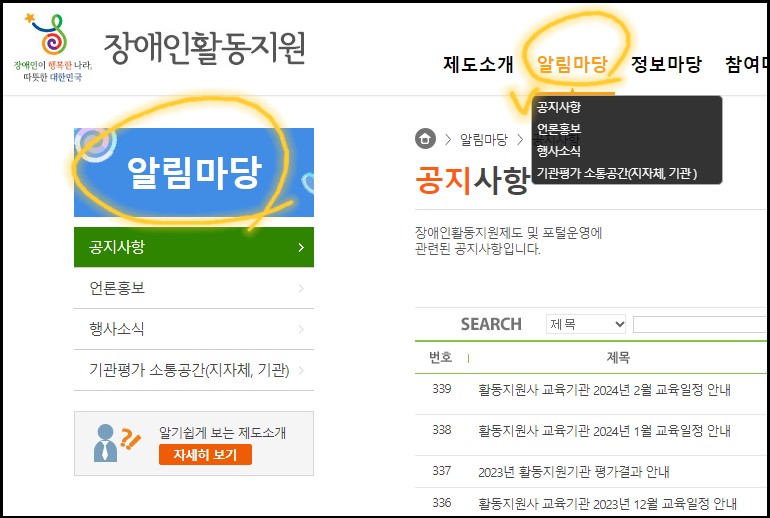770x518 pixels.
Task: Select 언론홍보 in the dropdown submenu
Action: 558,129
